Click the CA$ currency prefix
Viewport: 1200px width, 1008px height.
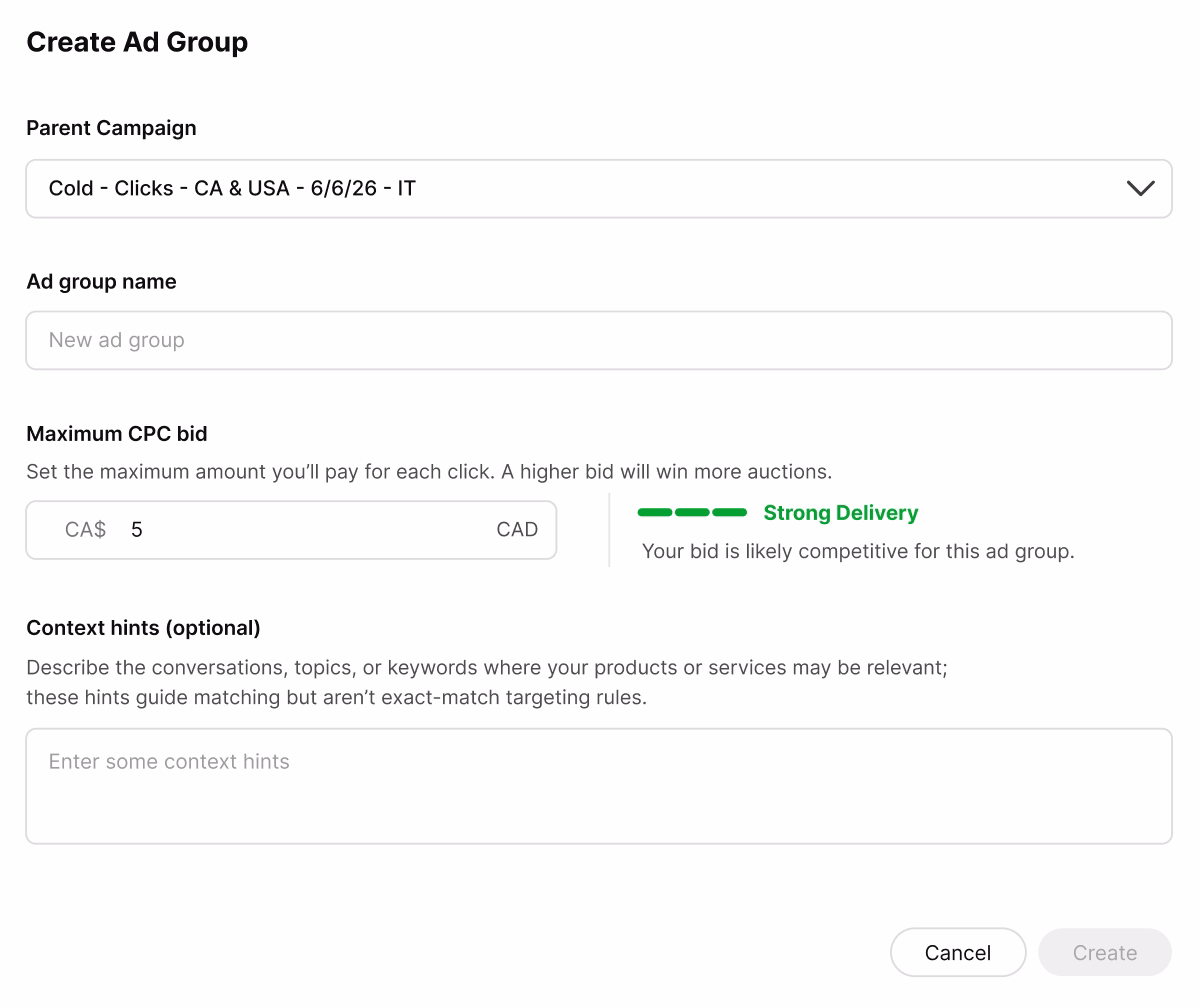pyautogui.click(x=85, y=530)
